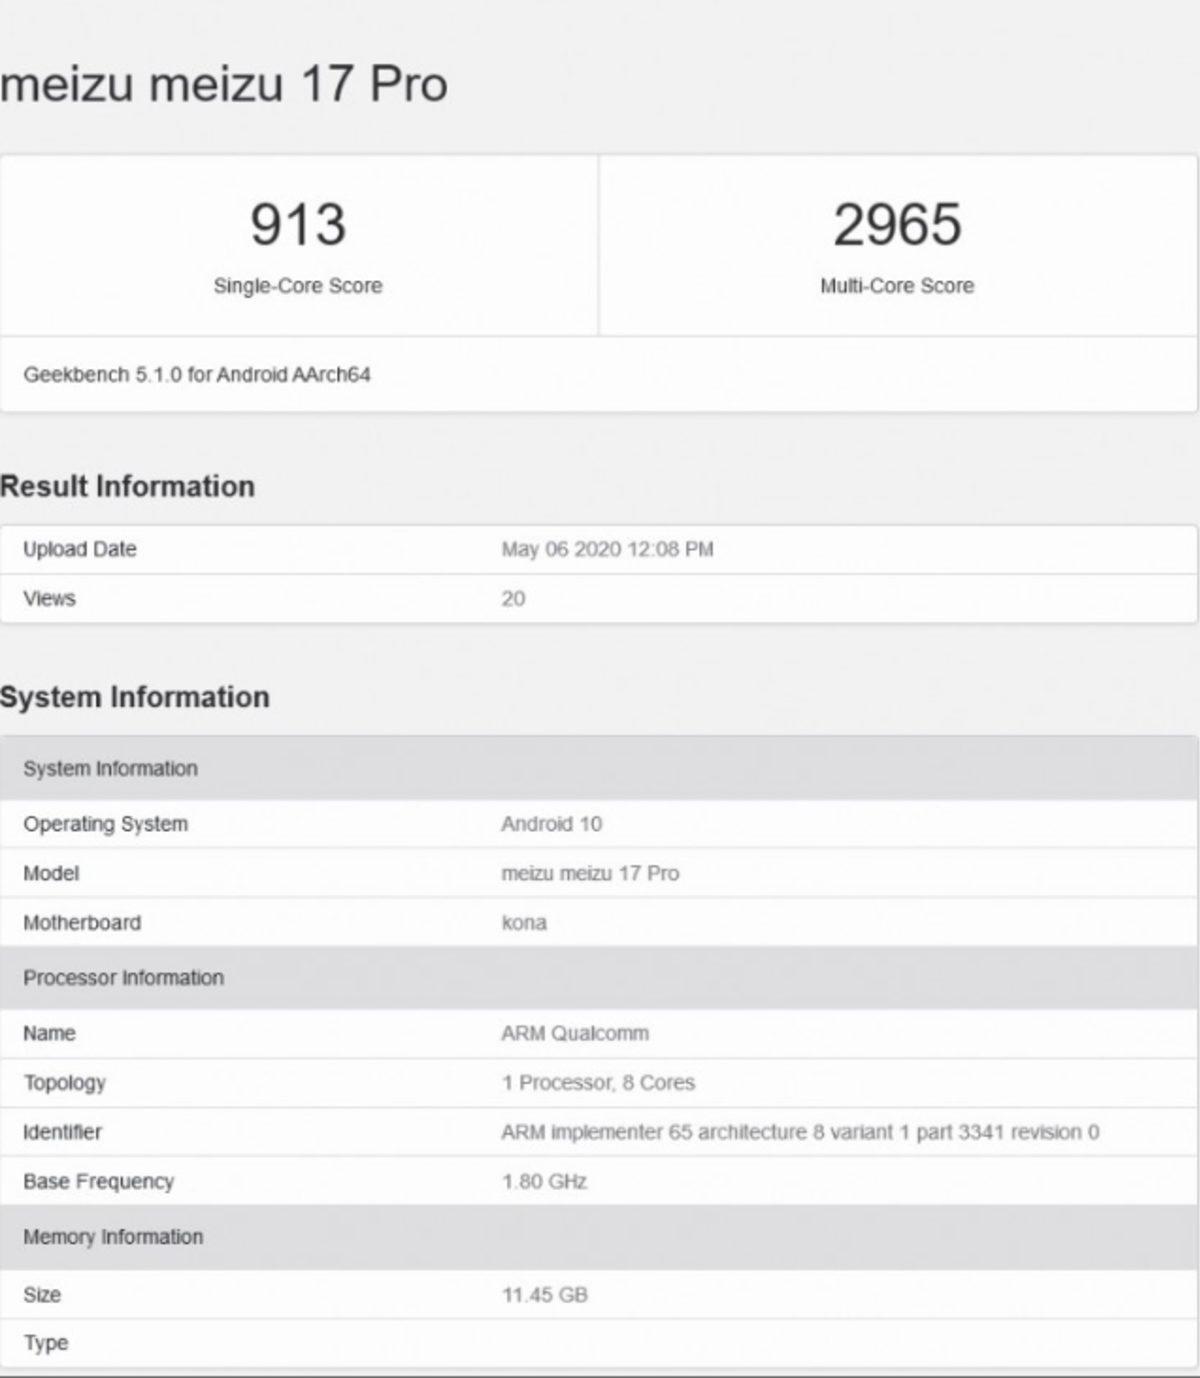
Task: Open the Geekbench 5.1.0 for Android AArch64 link
Action: [x=197, y=377]
